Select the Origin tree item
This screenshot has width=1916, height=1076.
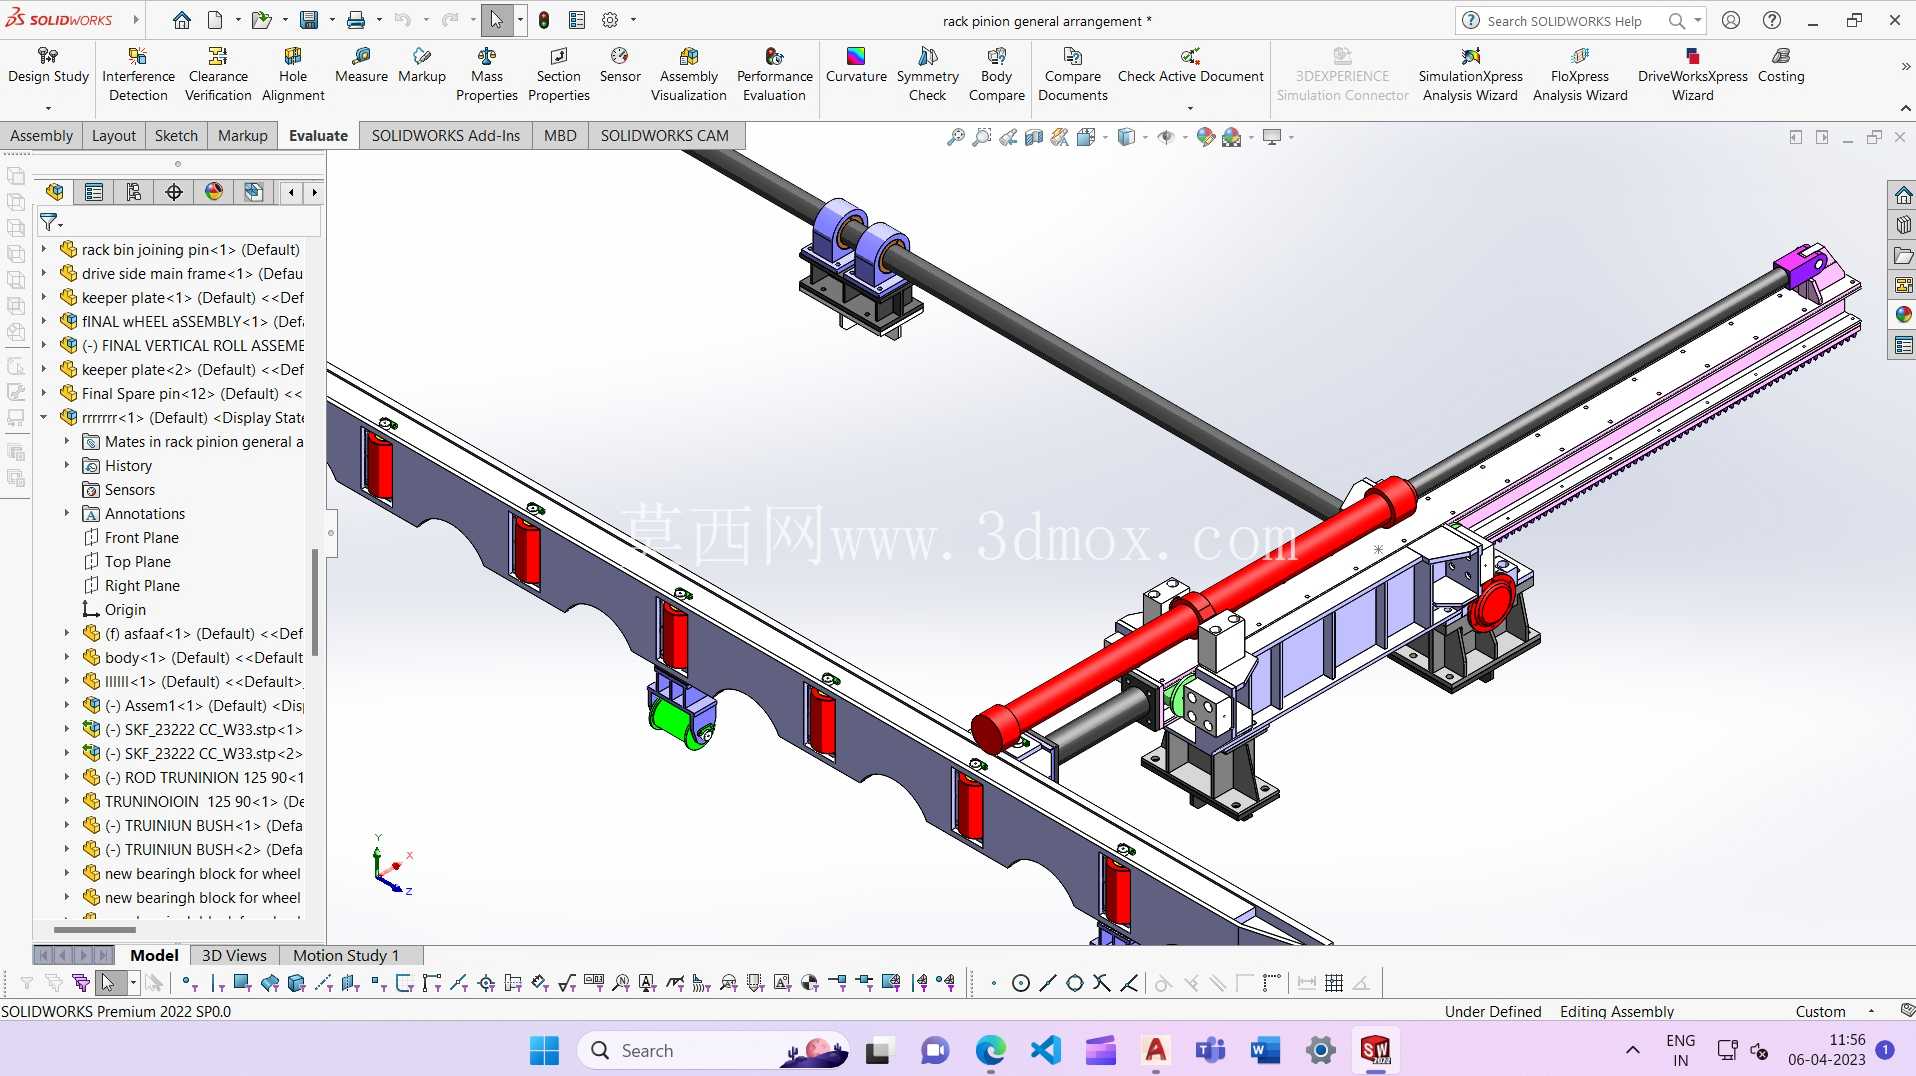click(125, 609)
